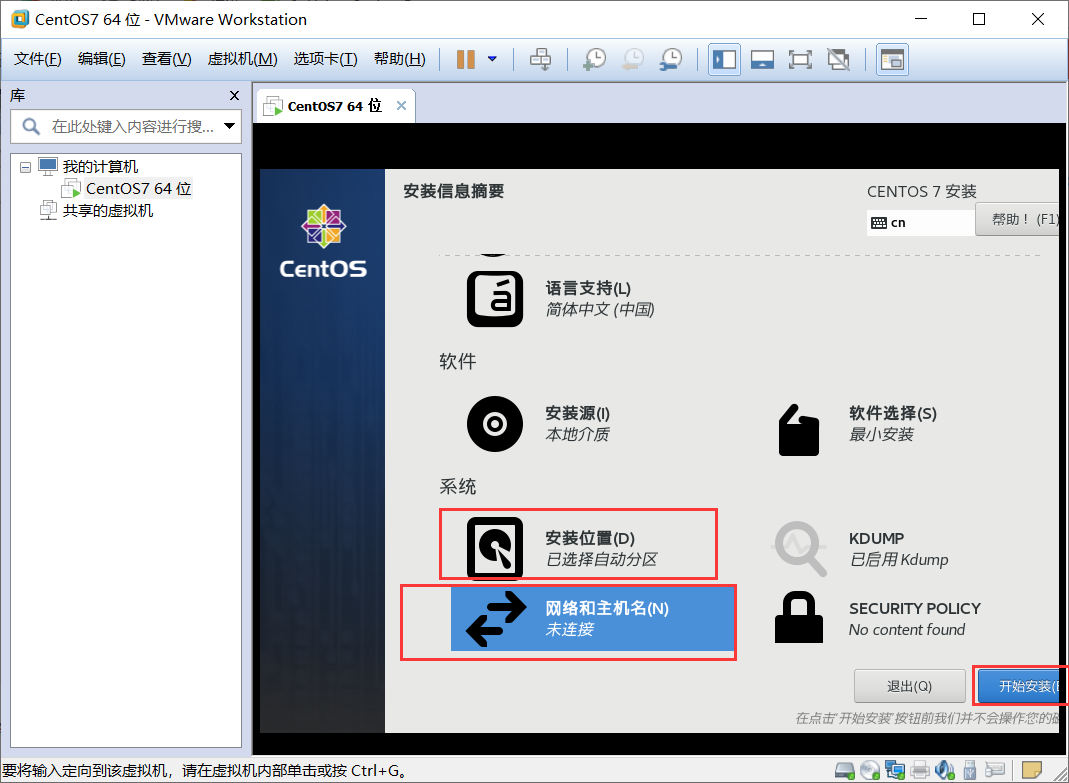Click the 本地介质 status text

click(577, 434)
